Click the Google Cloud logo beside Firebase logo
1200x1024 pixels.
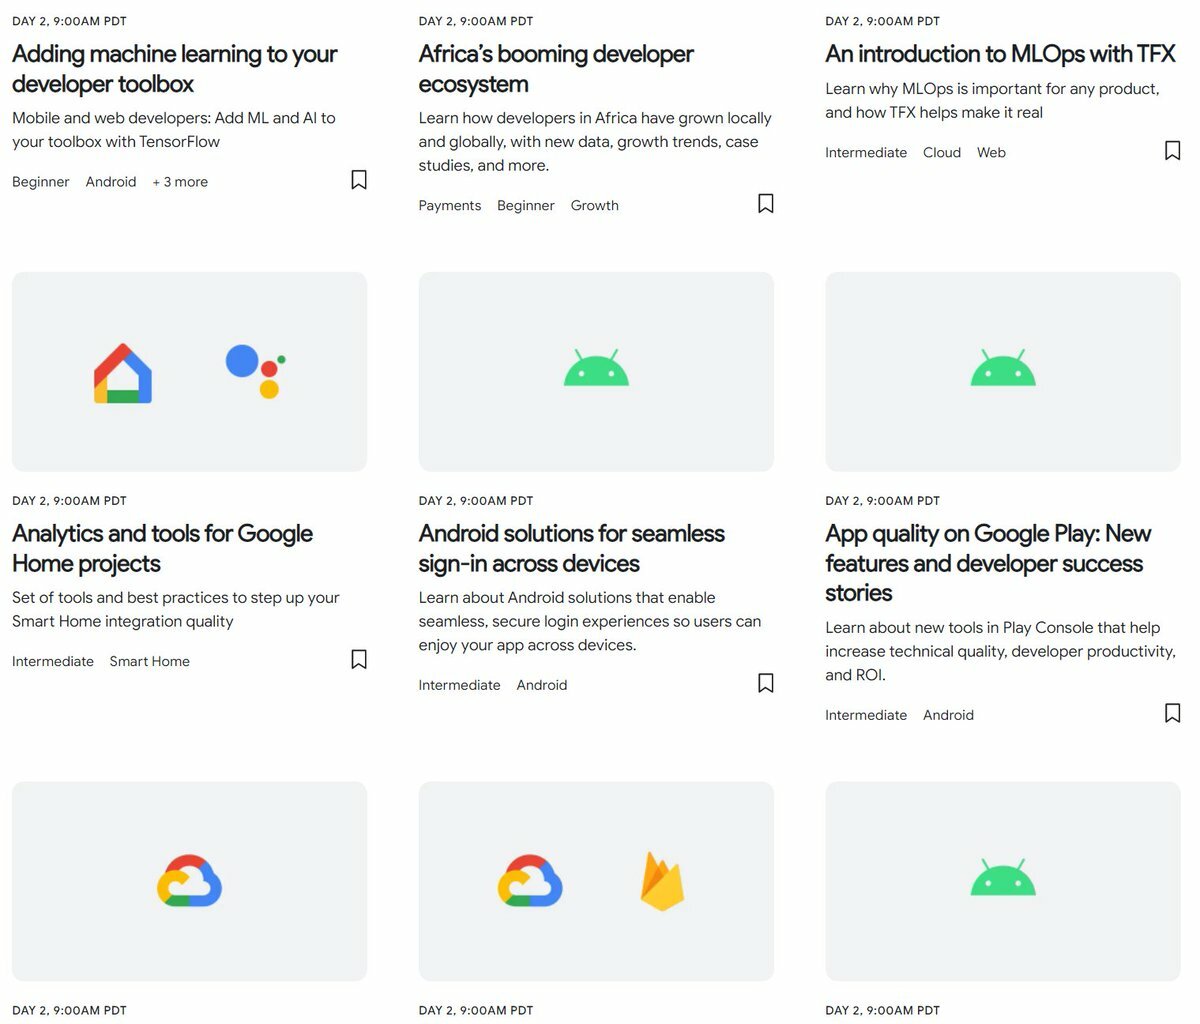[530, 881]
